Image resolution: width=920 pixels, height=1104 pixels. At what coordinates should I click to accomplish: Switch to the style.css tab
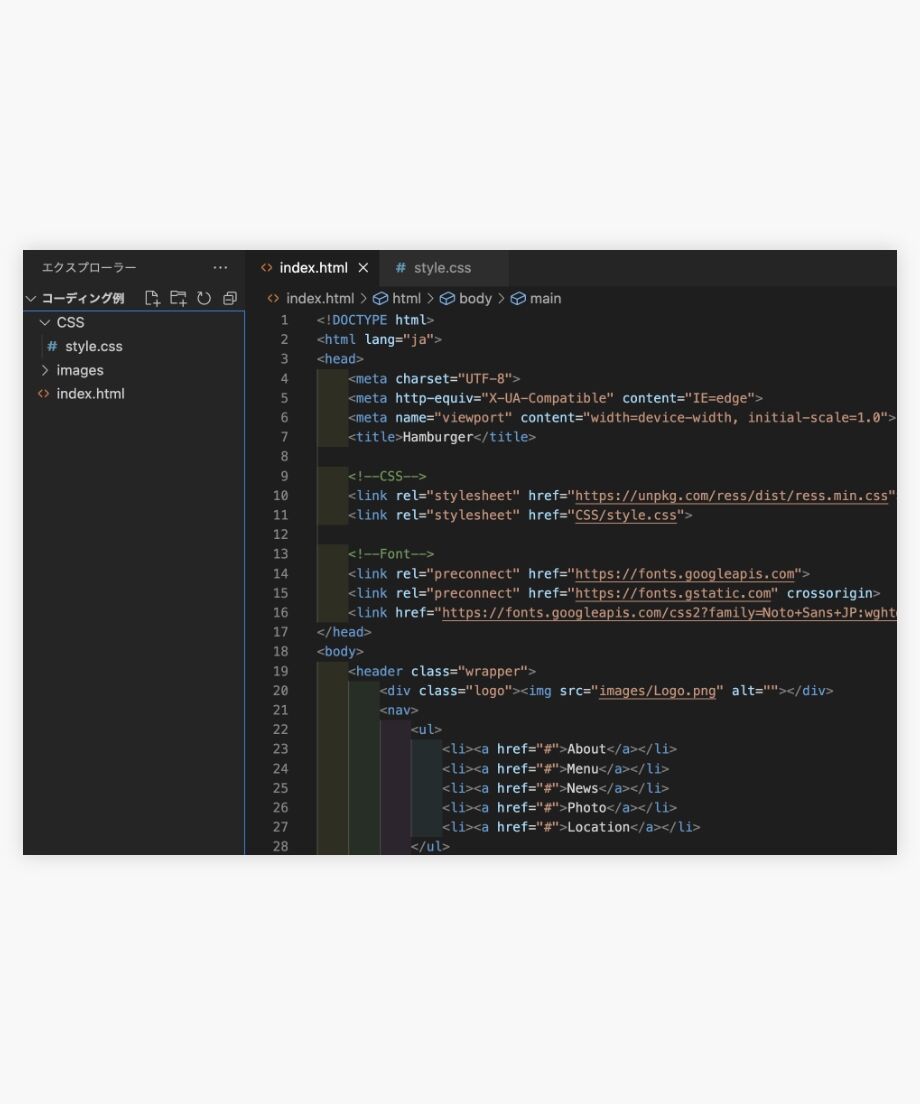coord(443,268)
